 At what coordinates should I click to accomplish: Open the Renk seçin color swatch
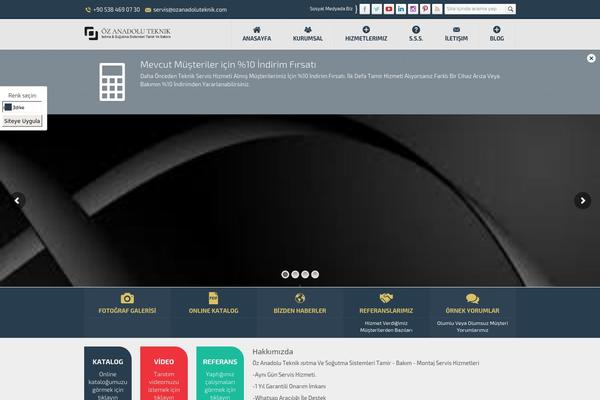[x=22, y=107]
